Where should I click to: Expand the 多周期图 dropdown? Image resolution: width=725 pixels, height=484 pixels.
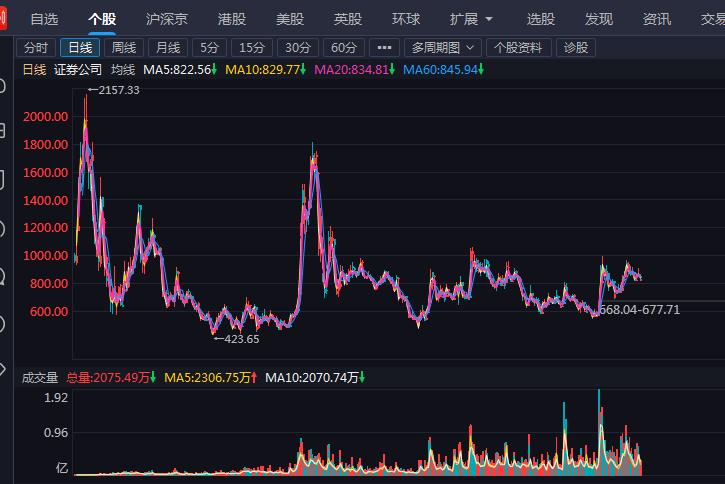coord(443,48)
